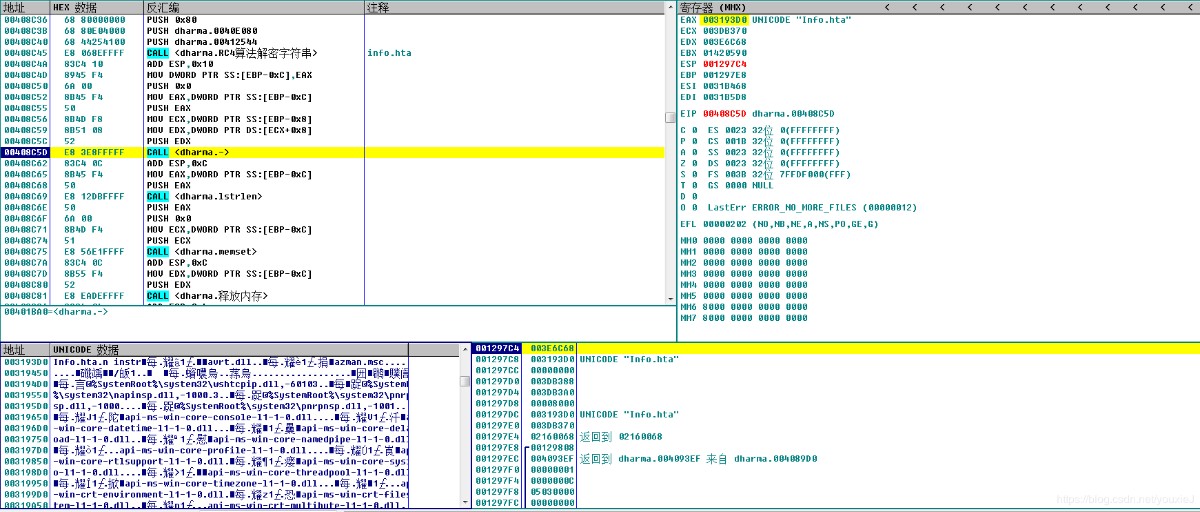Select address 00408C36 in the disassembly

25,20
